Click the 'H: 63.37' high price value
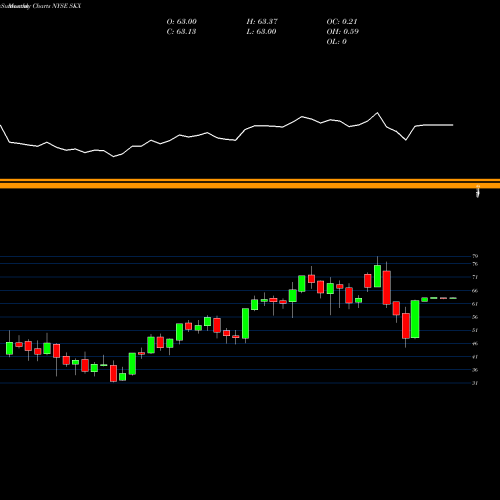This screenshot has height=500, width=500. point(262,22)
